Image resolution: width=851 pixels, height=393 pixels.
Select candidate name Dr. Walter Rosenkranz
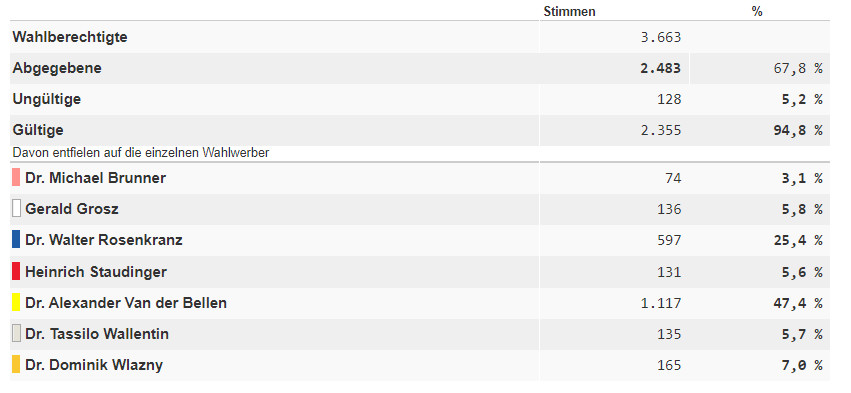click(104, 240)
